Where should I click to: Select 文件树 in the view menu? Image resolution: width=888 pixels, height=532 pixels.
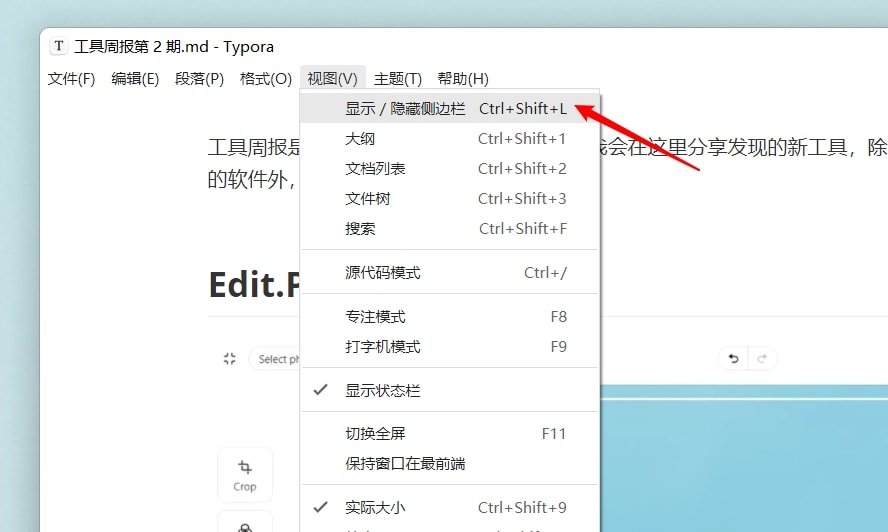(x=450, y=198)
